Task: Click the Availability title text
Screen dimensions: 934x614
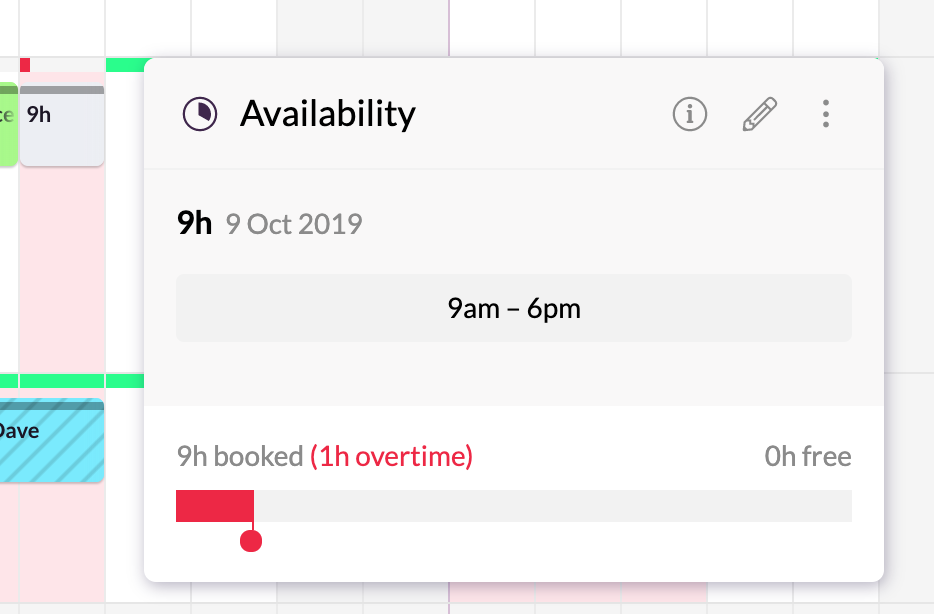Action: coord(328,114)
